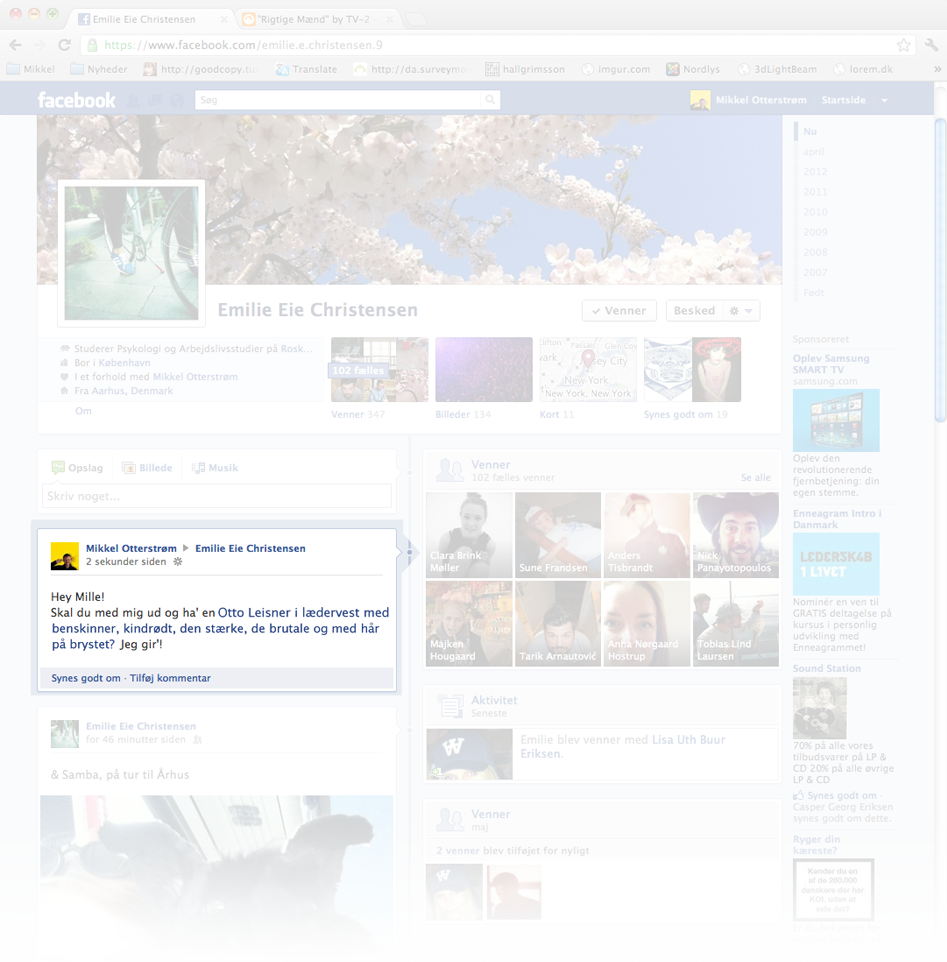
Task: Go to Startside
Action: pos(843,100)
